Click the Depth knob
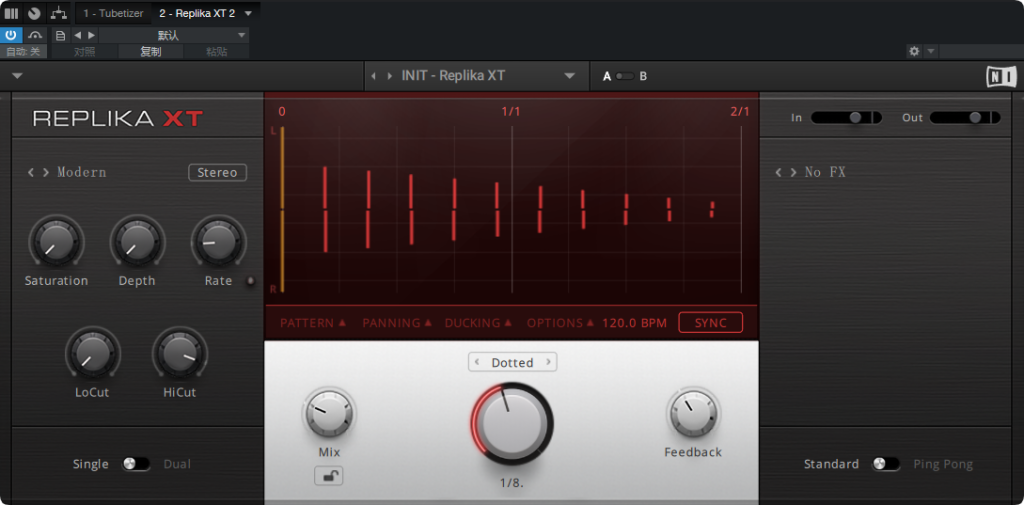Image resolution: width=1024 pixels, height=505 pixels. 137,242
